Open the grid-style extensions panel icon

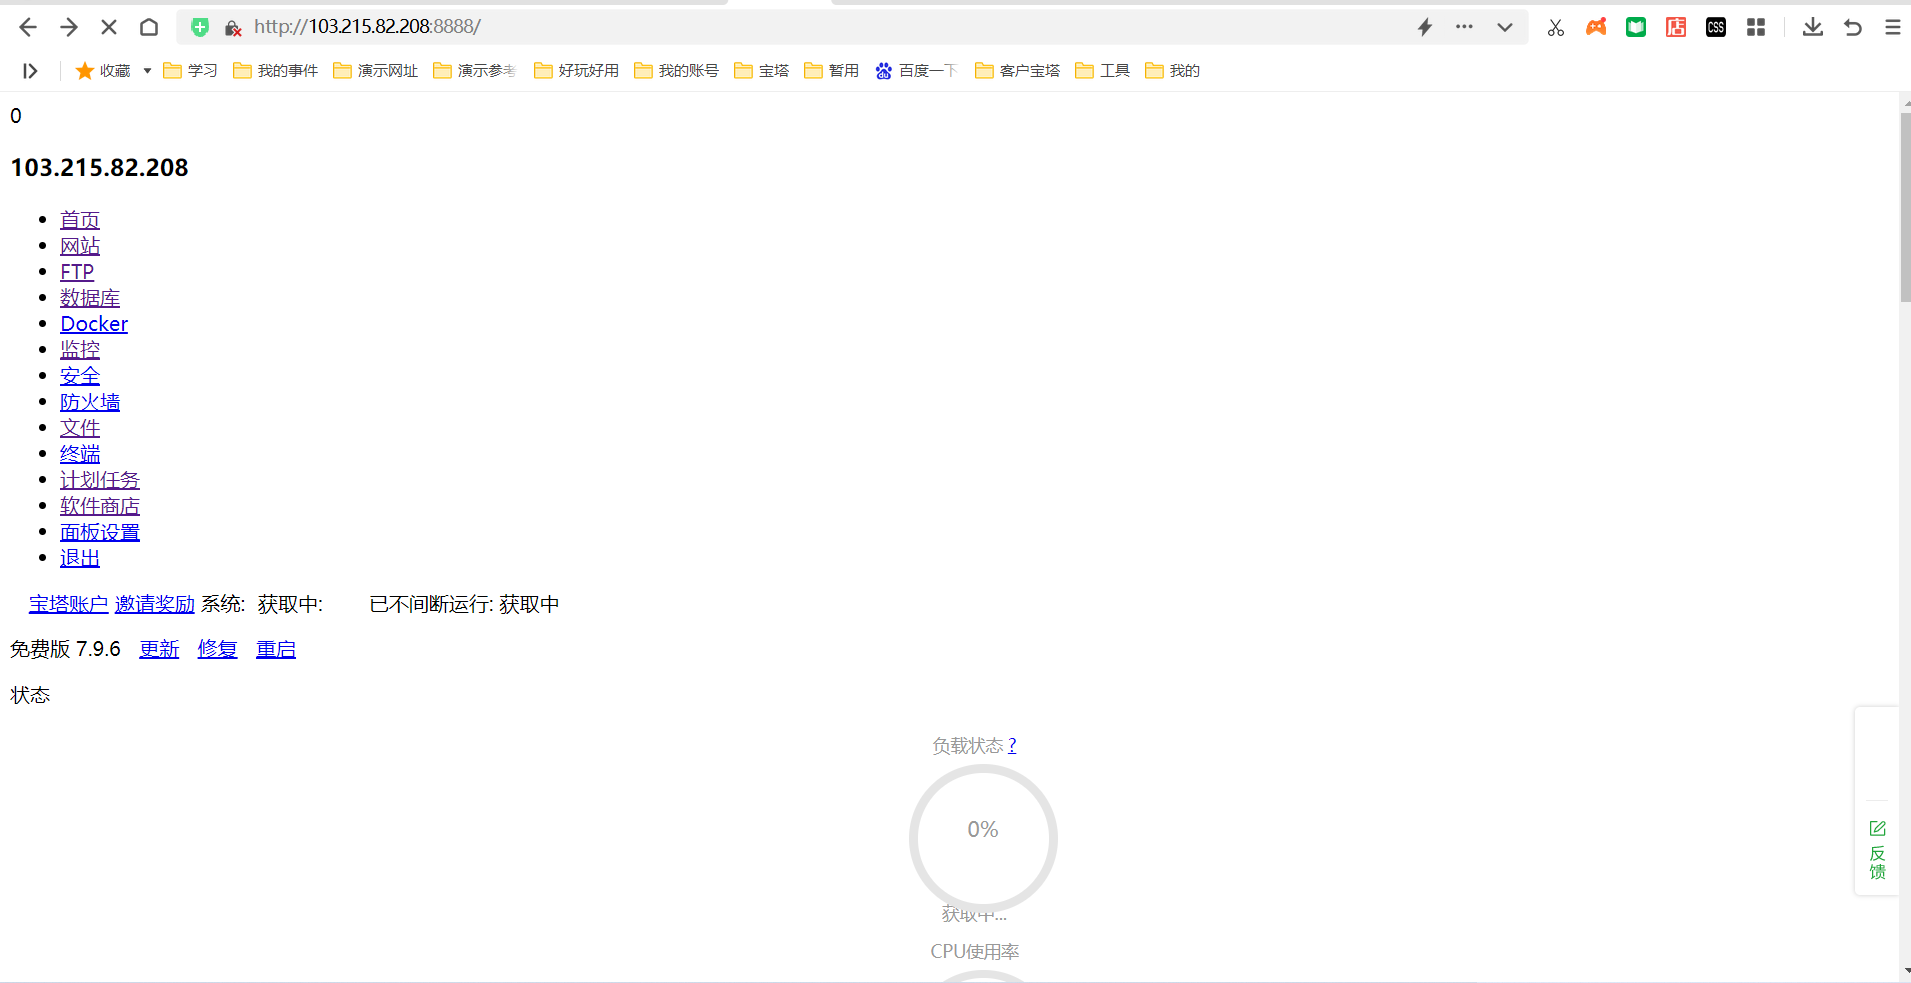(x=1756, y=27)
